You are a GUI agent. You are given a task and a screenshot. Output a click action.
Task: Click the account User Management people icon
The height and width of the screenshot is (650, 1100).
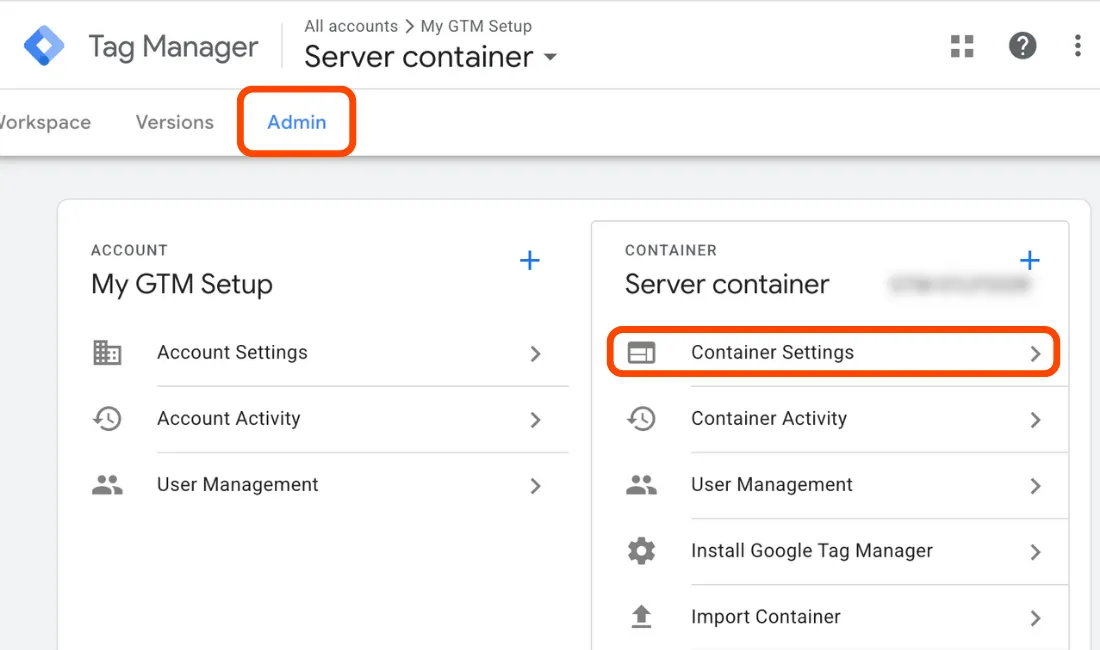[108, 486]
